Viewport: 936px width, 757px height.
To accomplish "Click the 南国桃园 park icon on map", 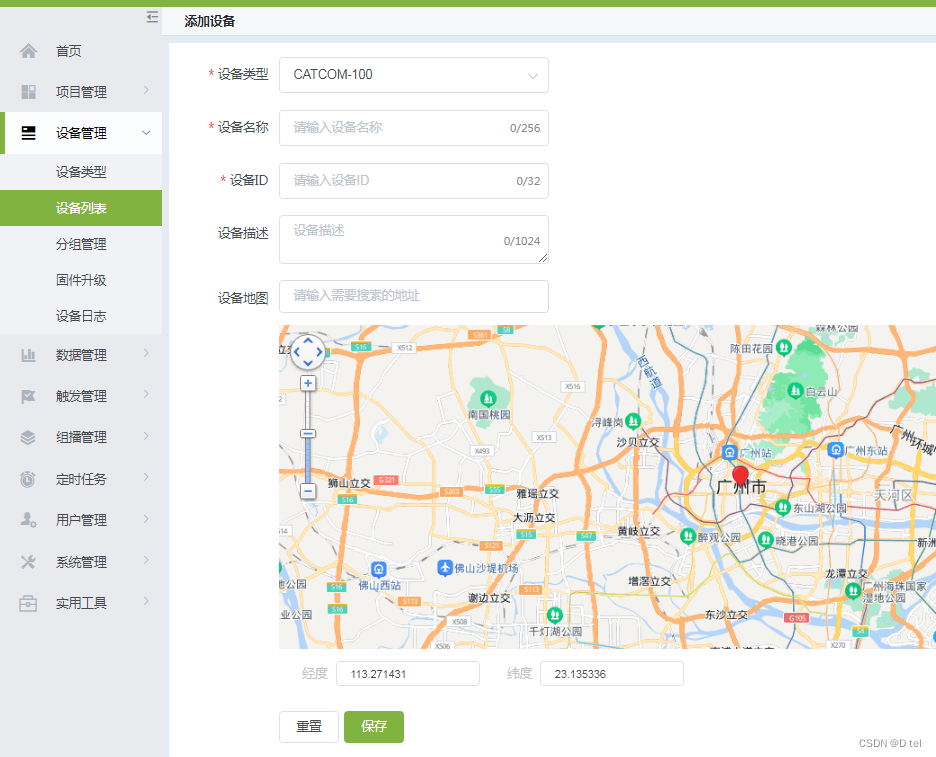I will pyautogui.click(x=488, y=398).
